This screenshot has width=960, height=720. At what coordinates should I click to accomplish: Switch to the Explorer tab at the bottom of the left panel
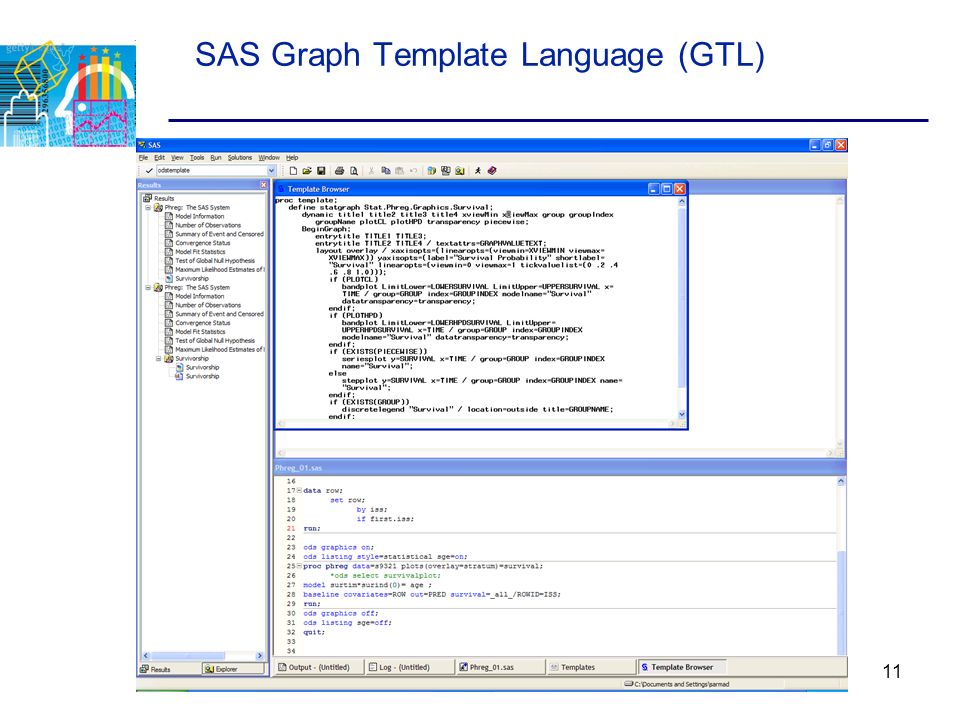point(234,669)
